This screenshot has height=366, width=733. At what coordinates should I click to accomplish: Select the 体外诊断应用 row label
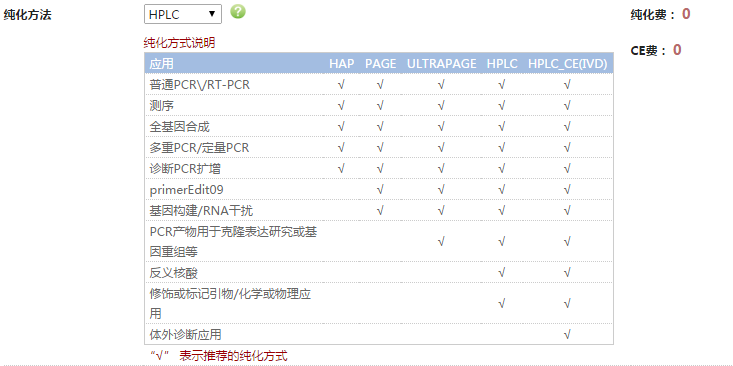click(x=186, y=335)
